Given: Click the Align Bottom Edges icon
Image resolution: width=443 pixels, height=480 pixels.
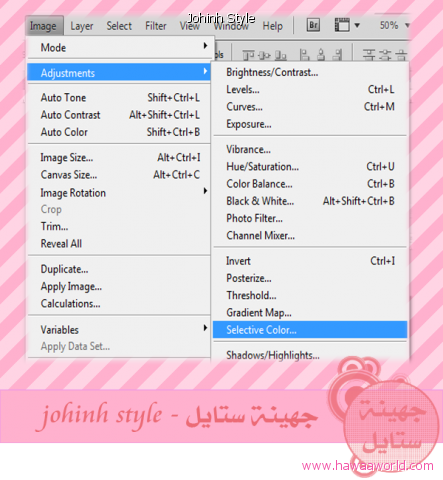Looking at the screenshot, I should point(281,55).
